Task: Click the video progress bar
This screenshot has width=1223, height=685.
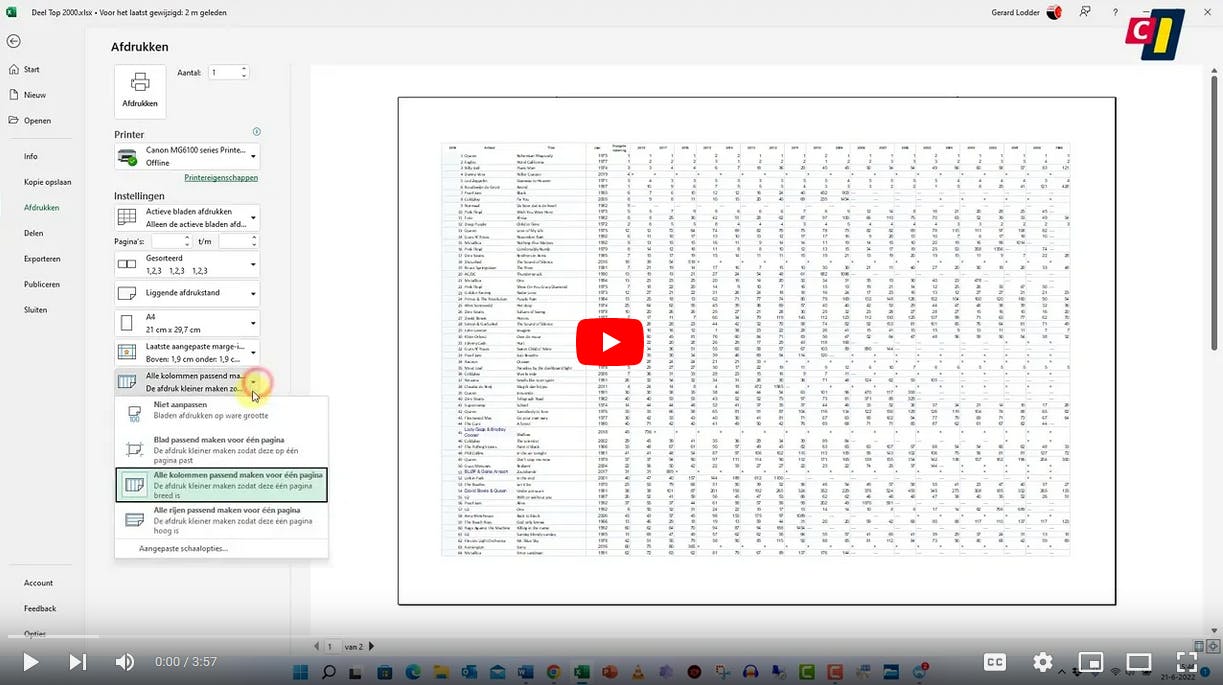Action: [x=611, y=636]
